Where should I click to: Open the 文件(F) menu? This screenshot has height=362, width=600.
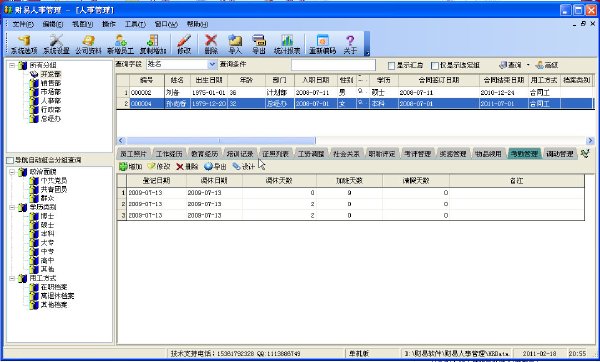pos(23,24)
